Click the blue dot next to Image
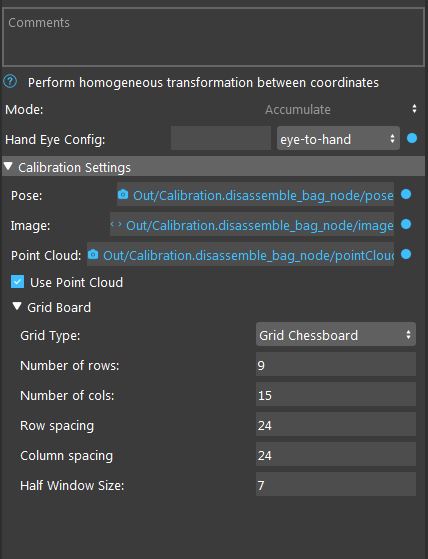Viewport: 428px width, 559px height. coord(406,224)
